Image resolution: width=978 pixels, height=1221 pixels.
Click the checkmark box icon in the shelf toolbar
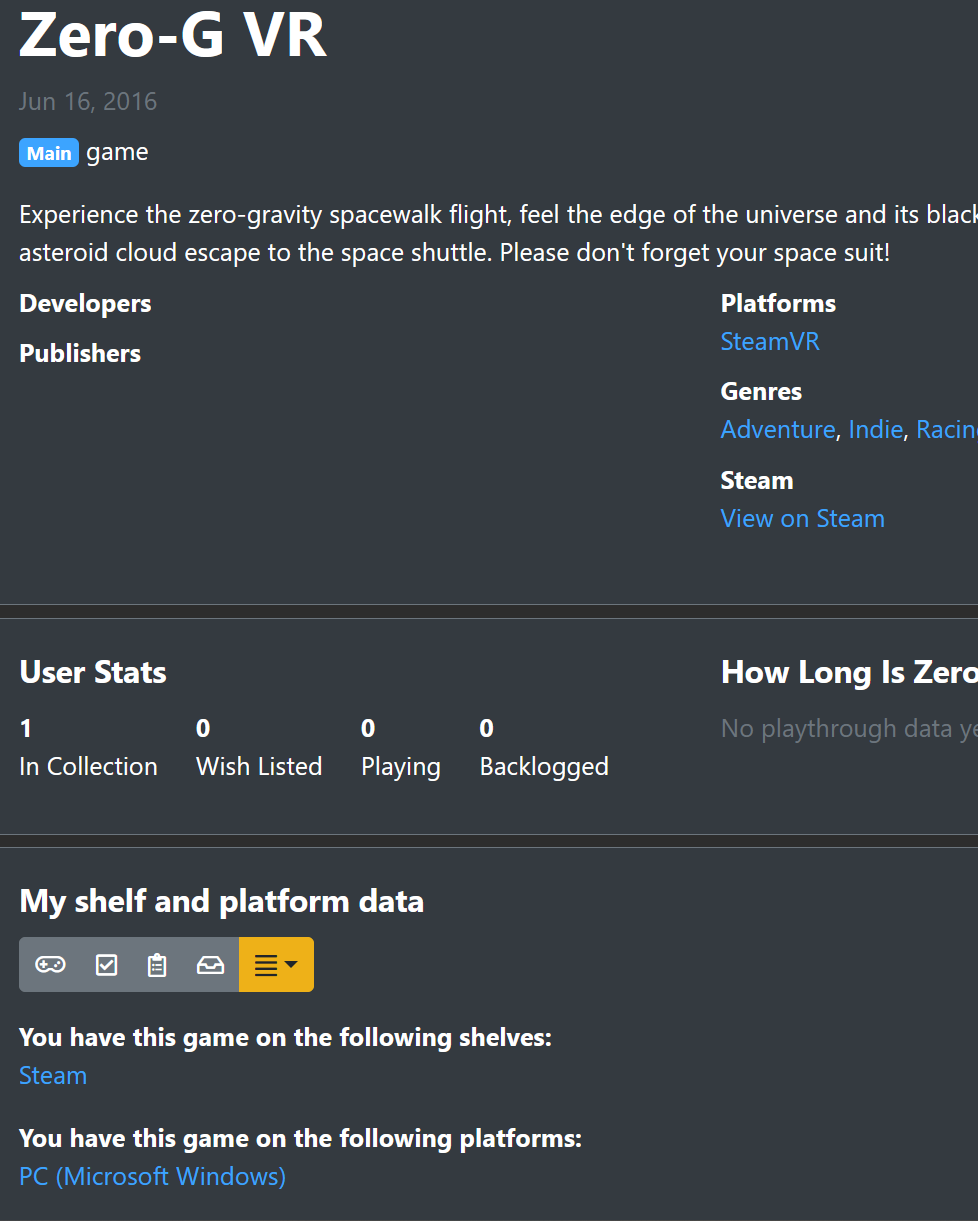tap(106, 965)
